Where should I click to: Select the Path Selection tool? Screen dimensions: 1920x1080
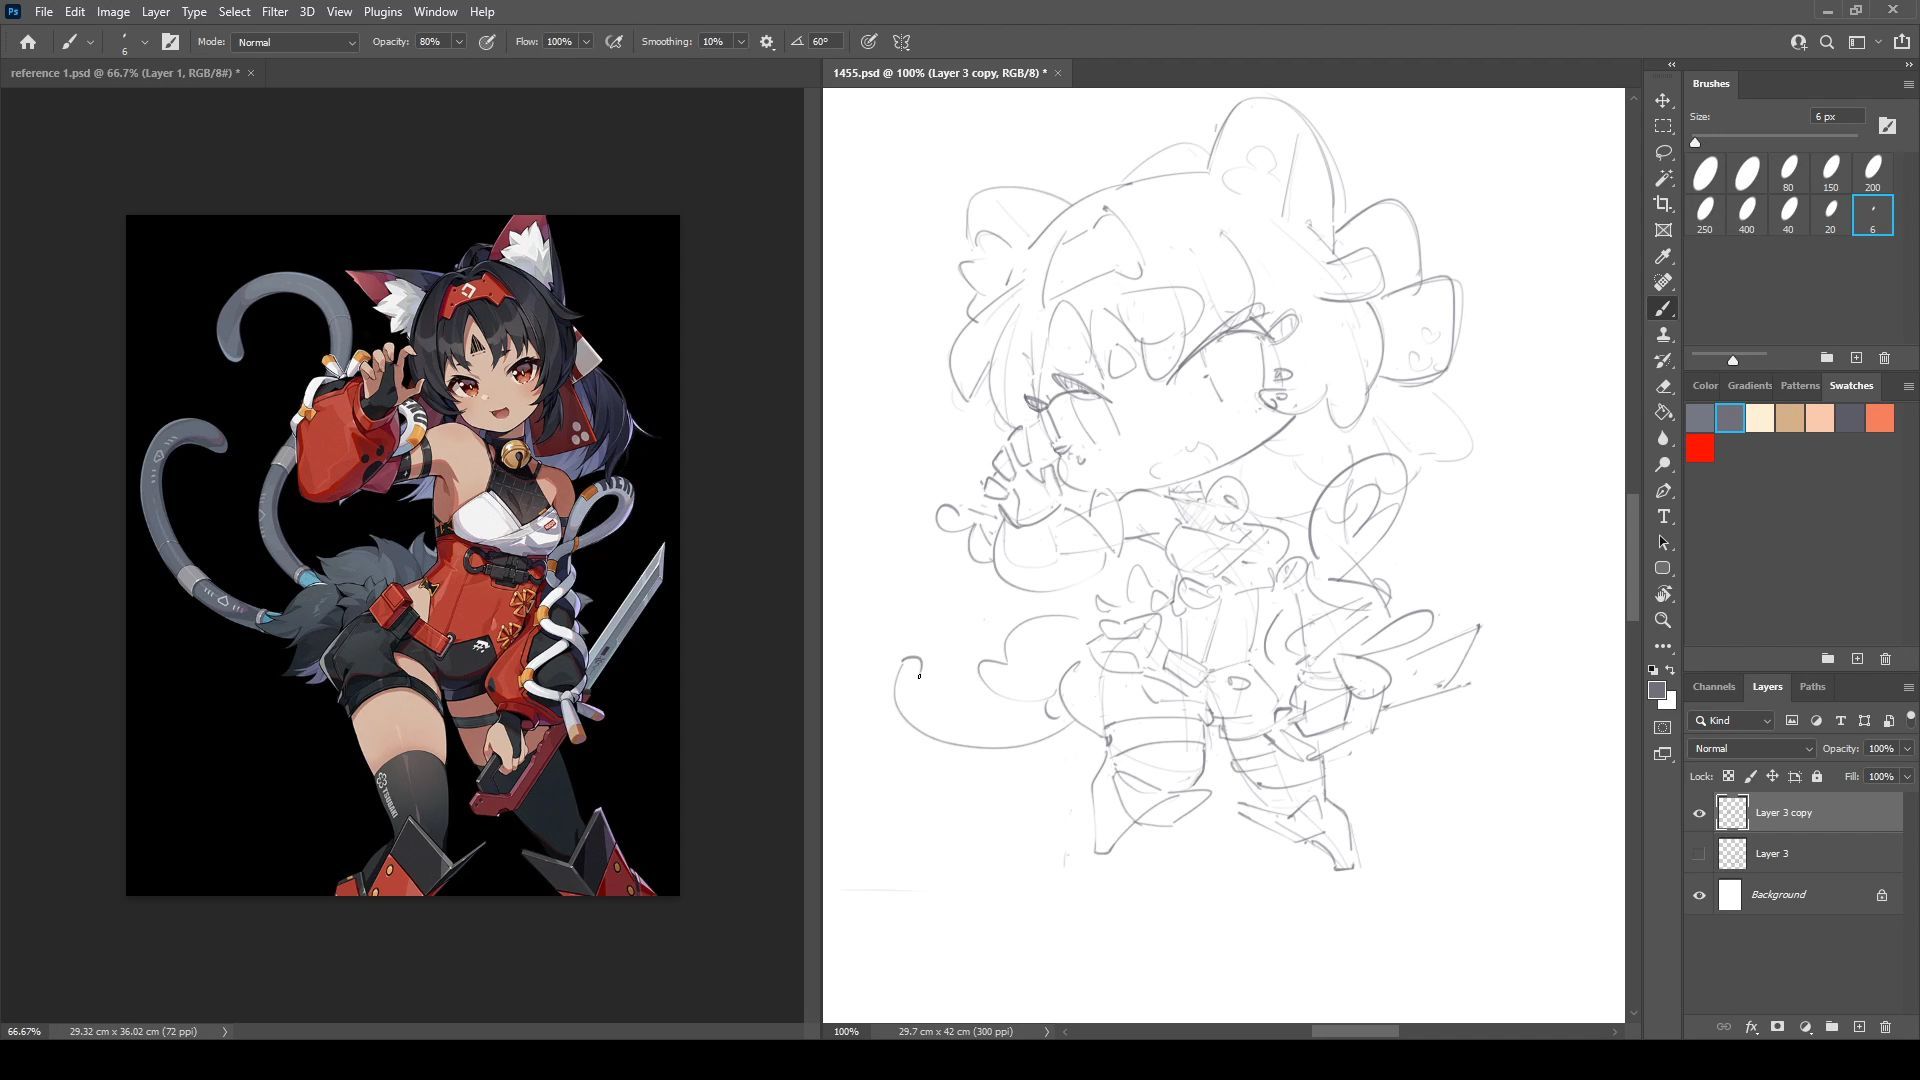point(1663,542)
